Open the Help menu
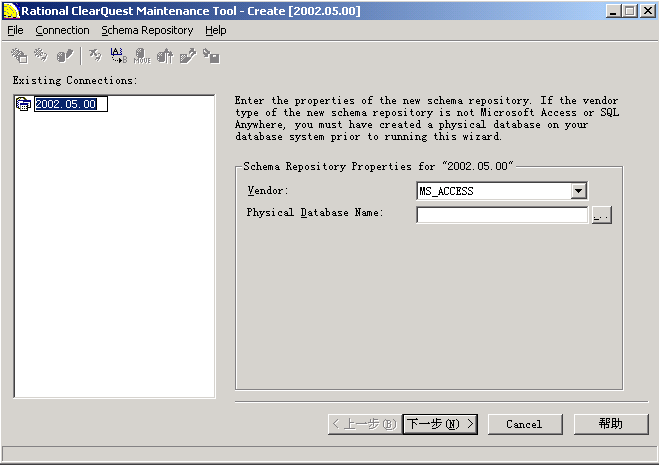This screenshot has height=465, width=659. (x=216, y=30)
